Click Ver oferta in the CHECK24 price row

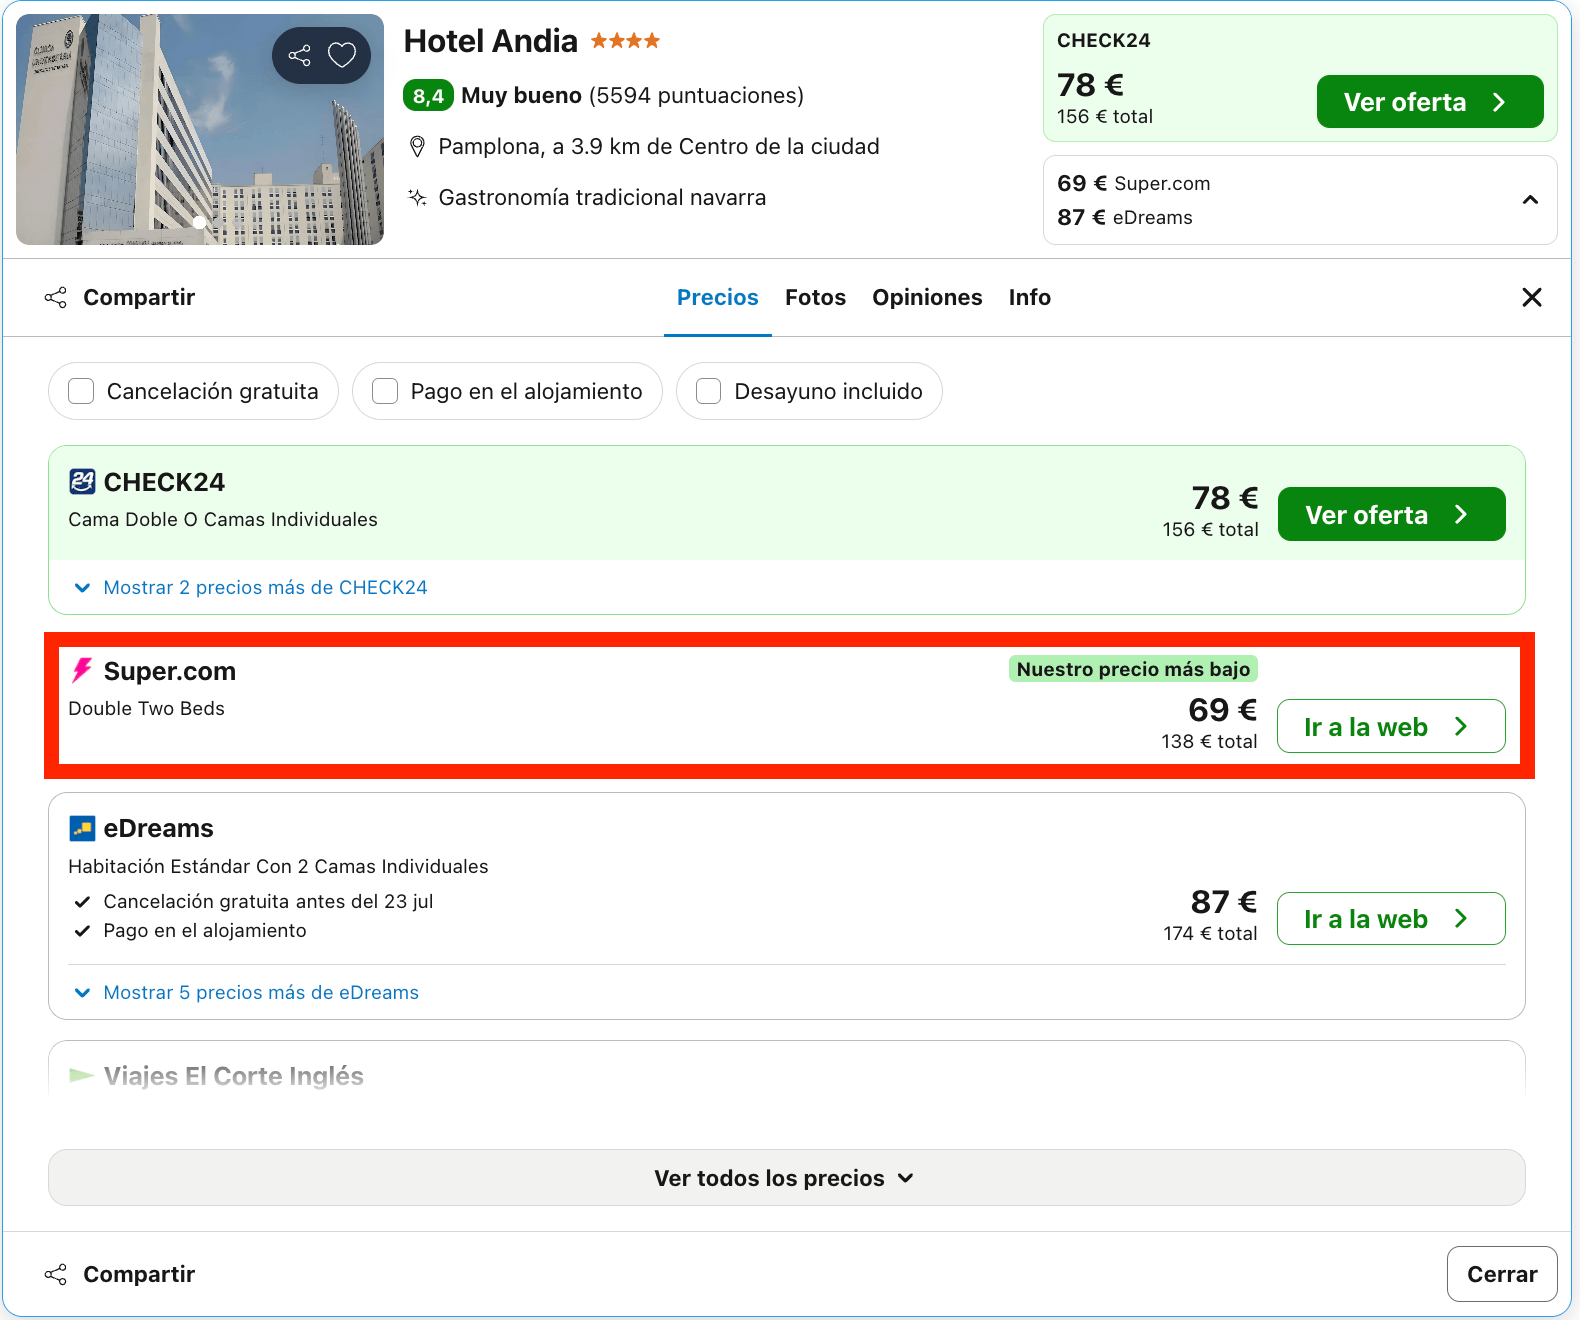point(1391,514)
